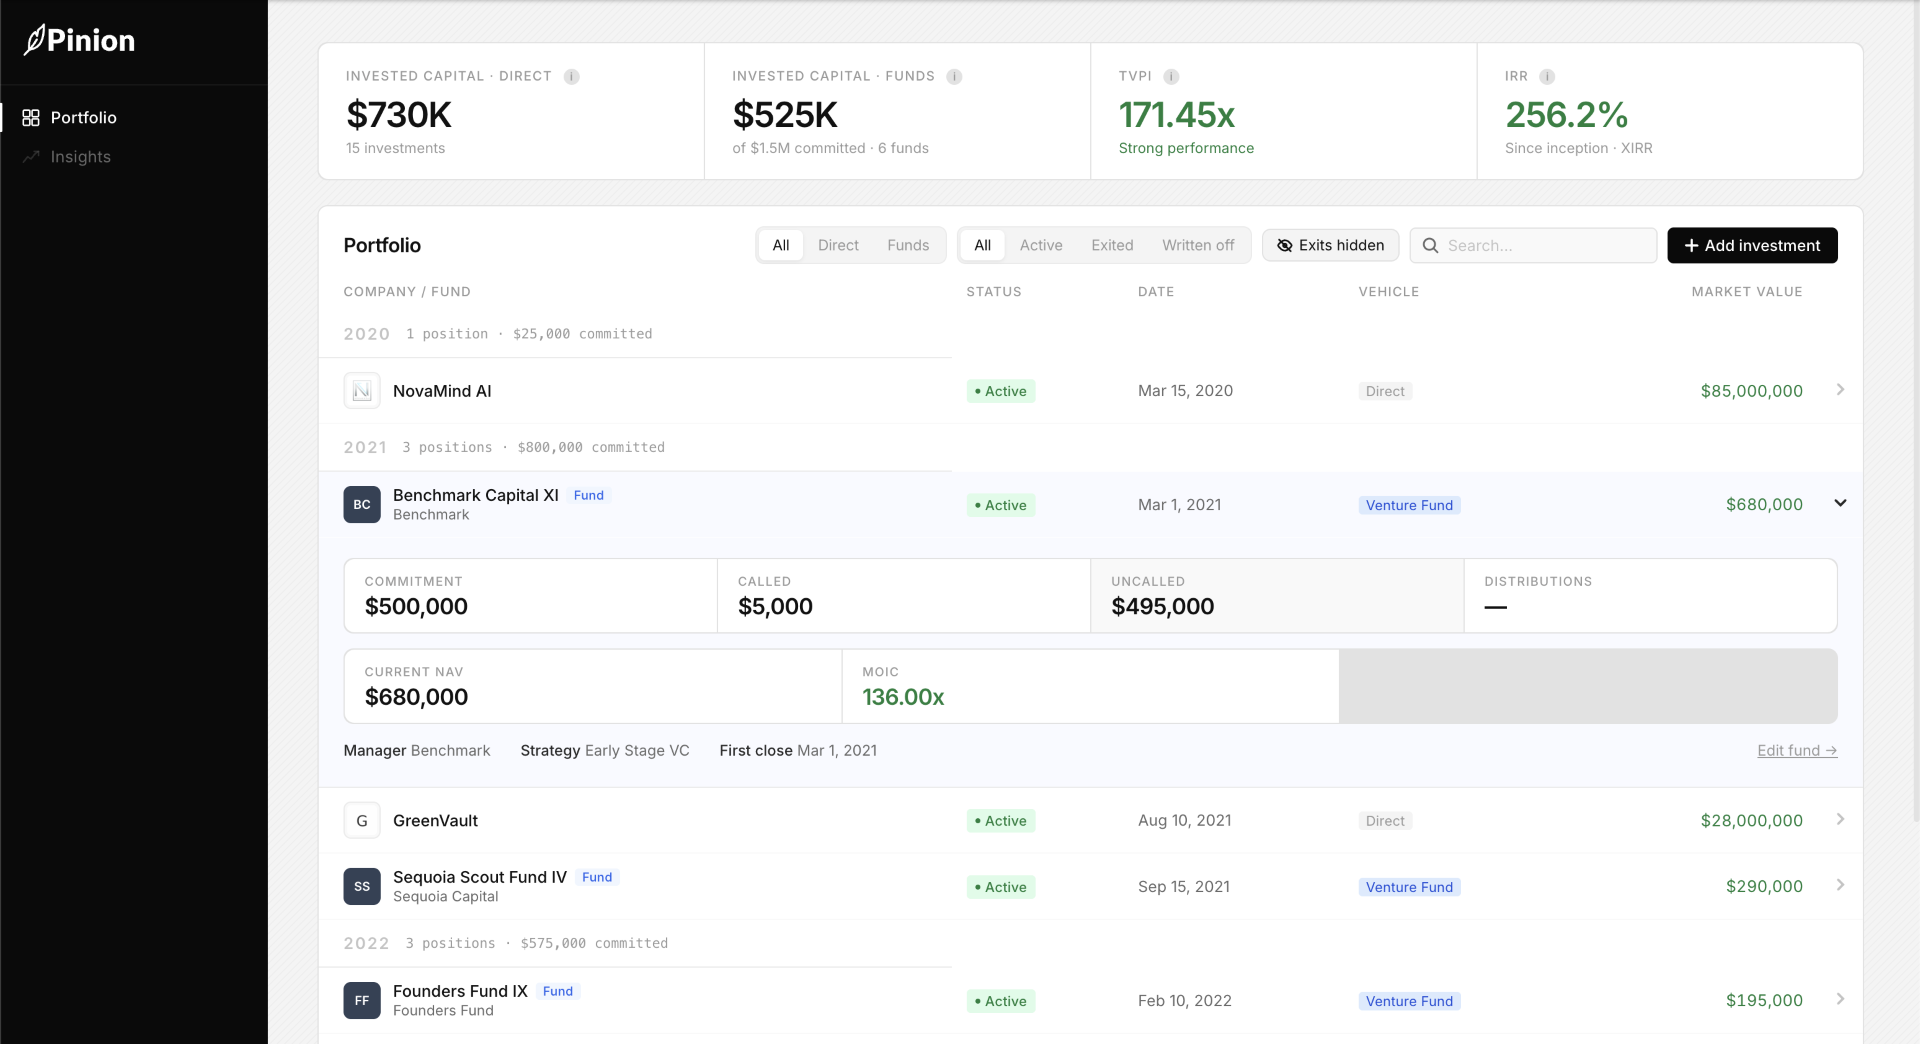This screenshot has height=1044, width=1920.
Task: Click Market Value column header
Action: [x=1747, y=292]
